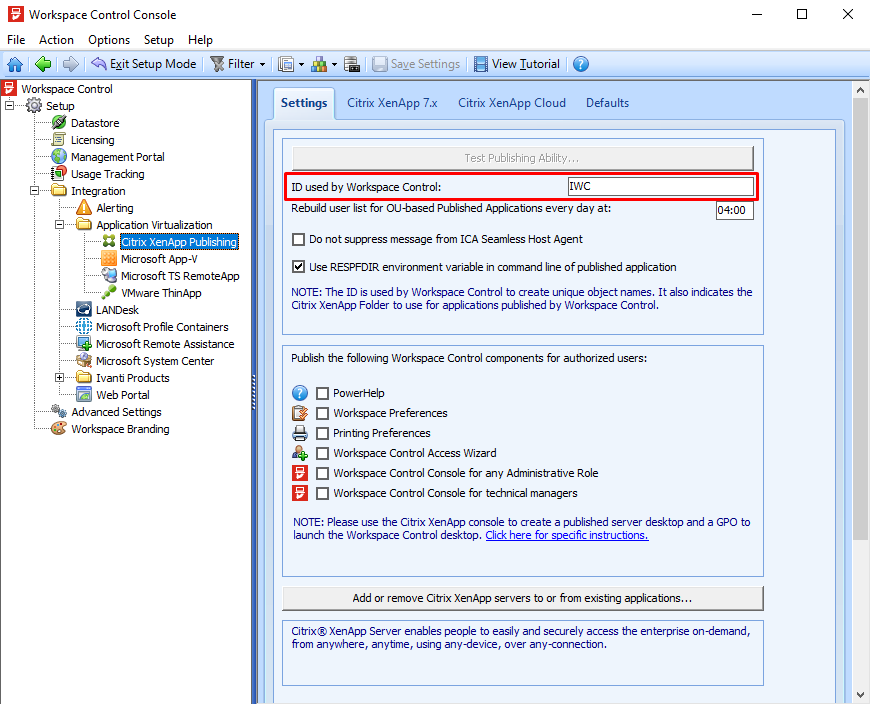The width and height of the screenshot is (870, 704).
Task: Click the vertical scrollbar up arrow
Action: [x=860, y=90]
